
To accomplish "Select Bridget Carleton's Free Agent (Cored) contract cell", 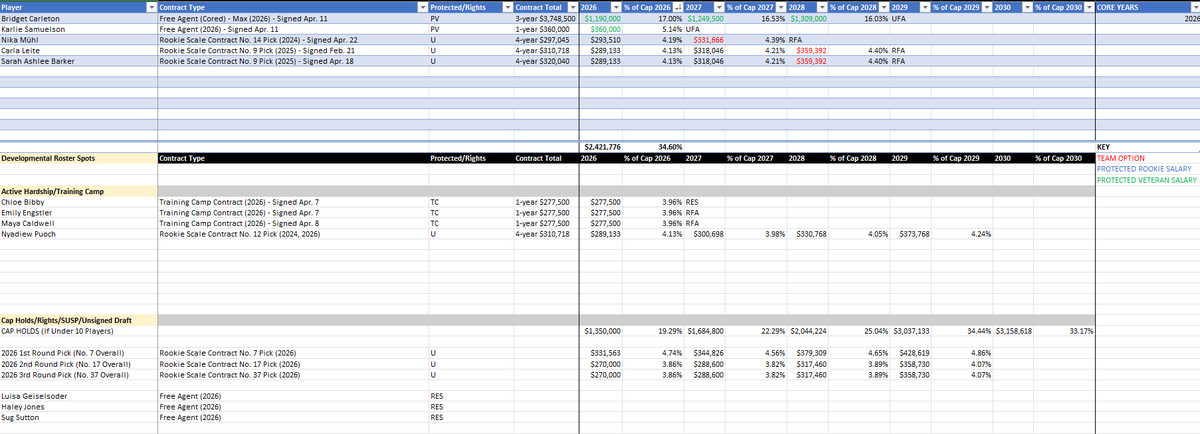I will click(x=292, y=18).
